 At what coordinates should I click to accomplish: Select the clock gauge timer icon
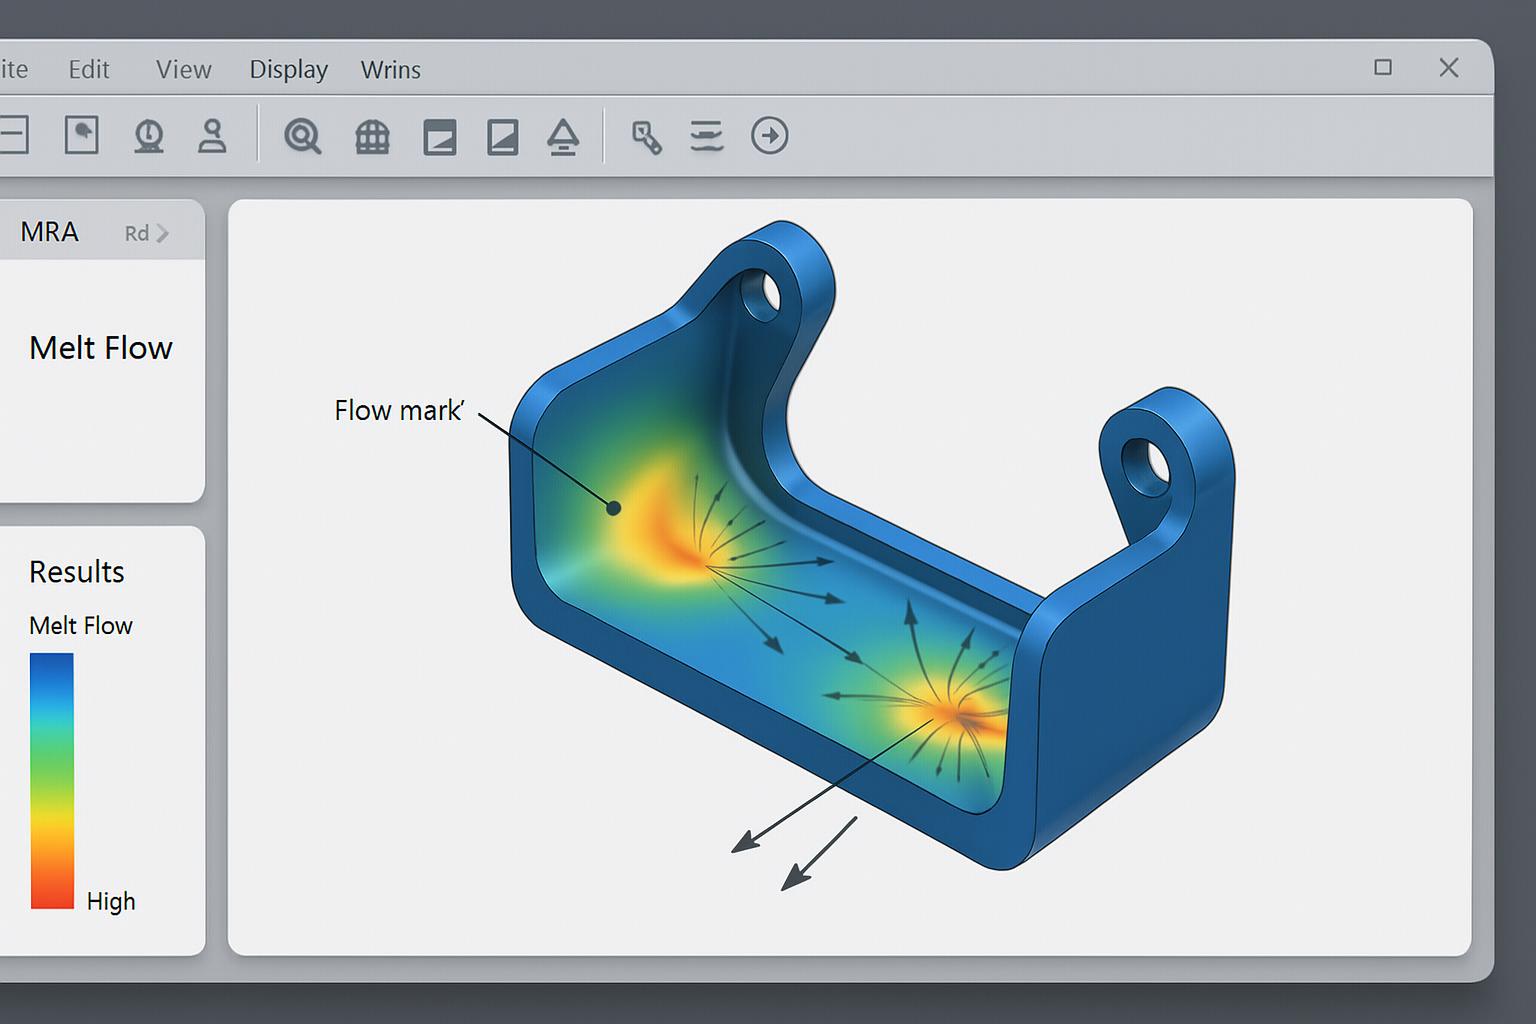148,136
